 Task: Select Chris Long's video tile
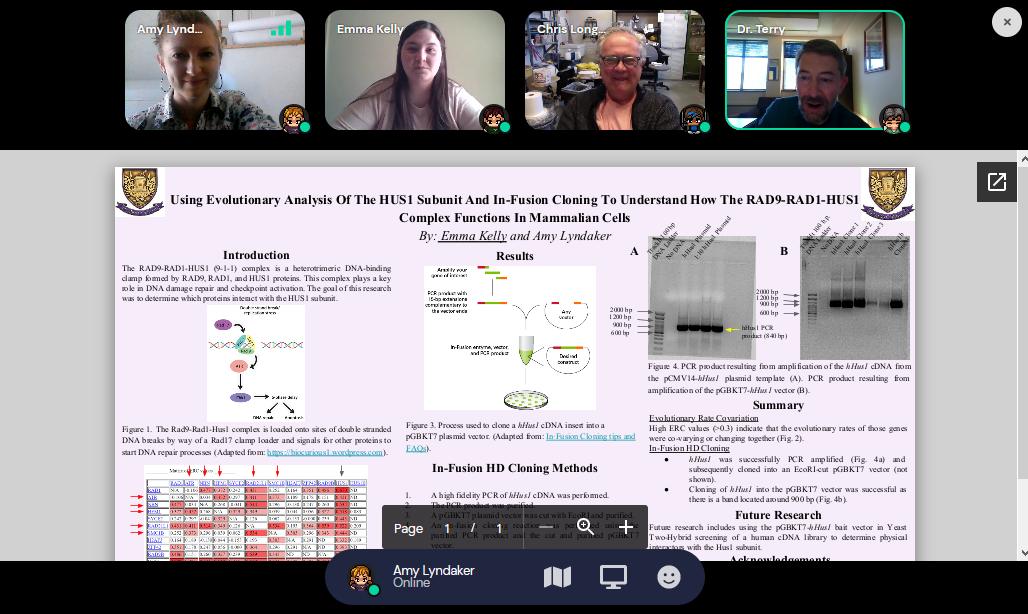point(615,70)
